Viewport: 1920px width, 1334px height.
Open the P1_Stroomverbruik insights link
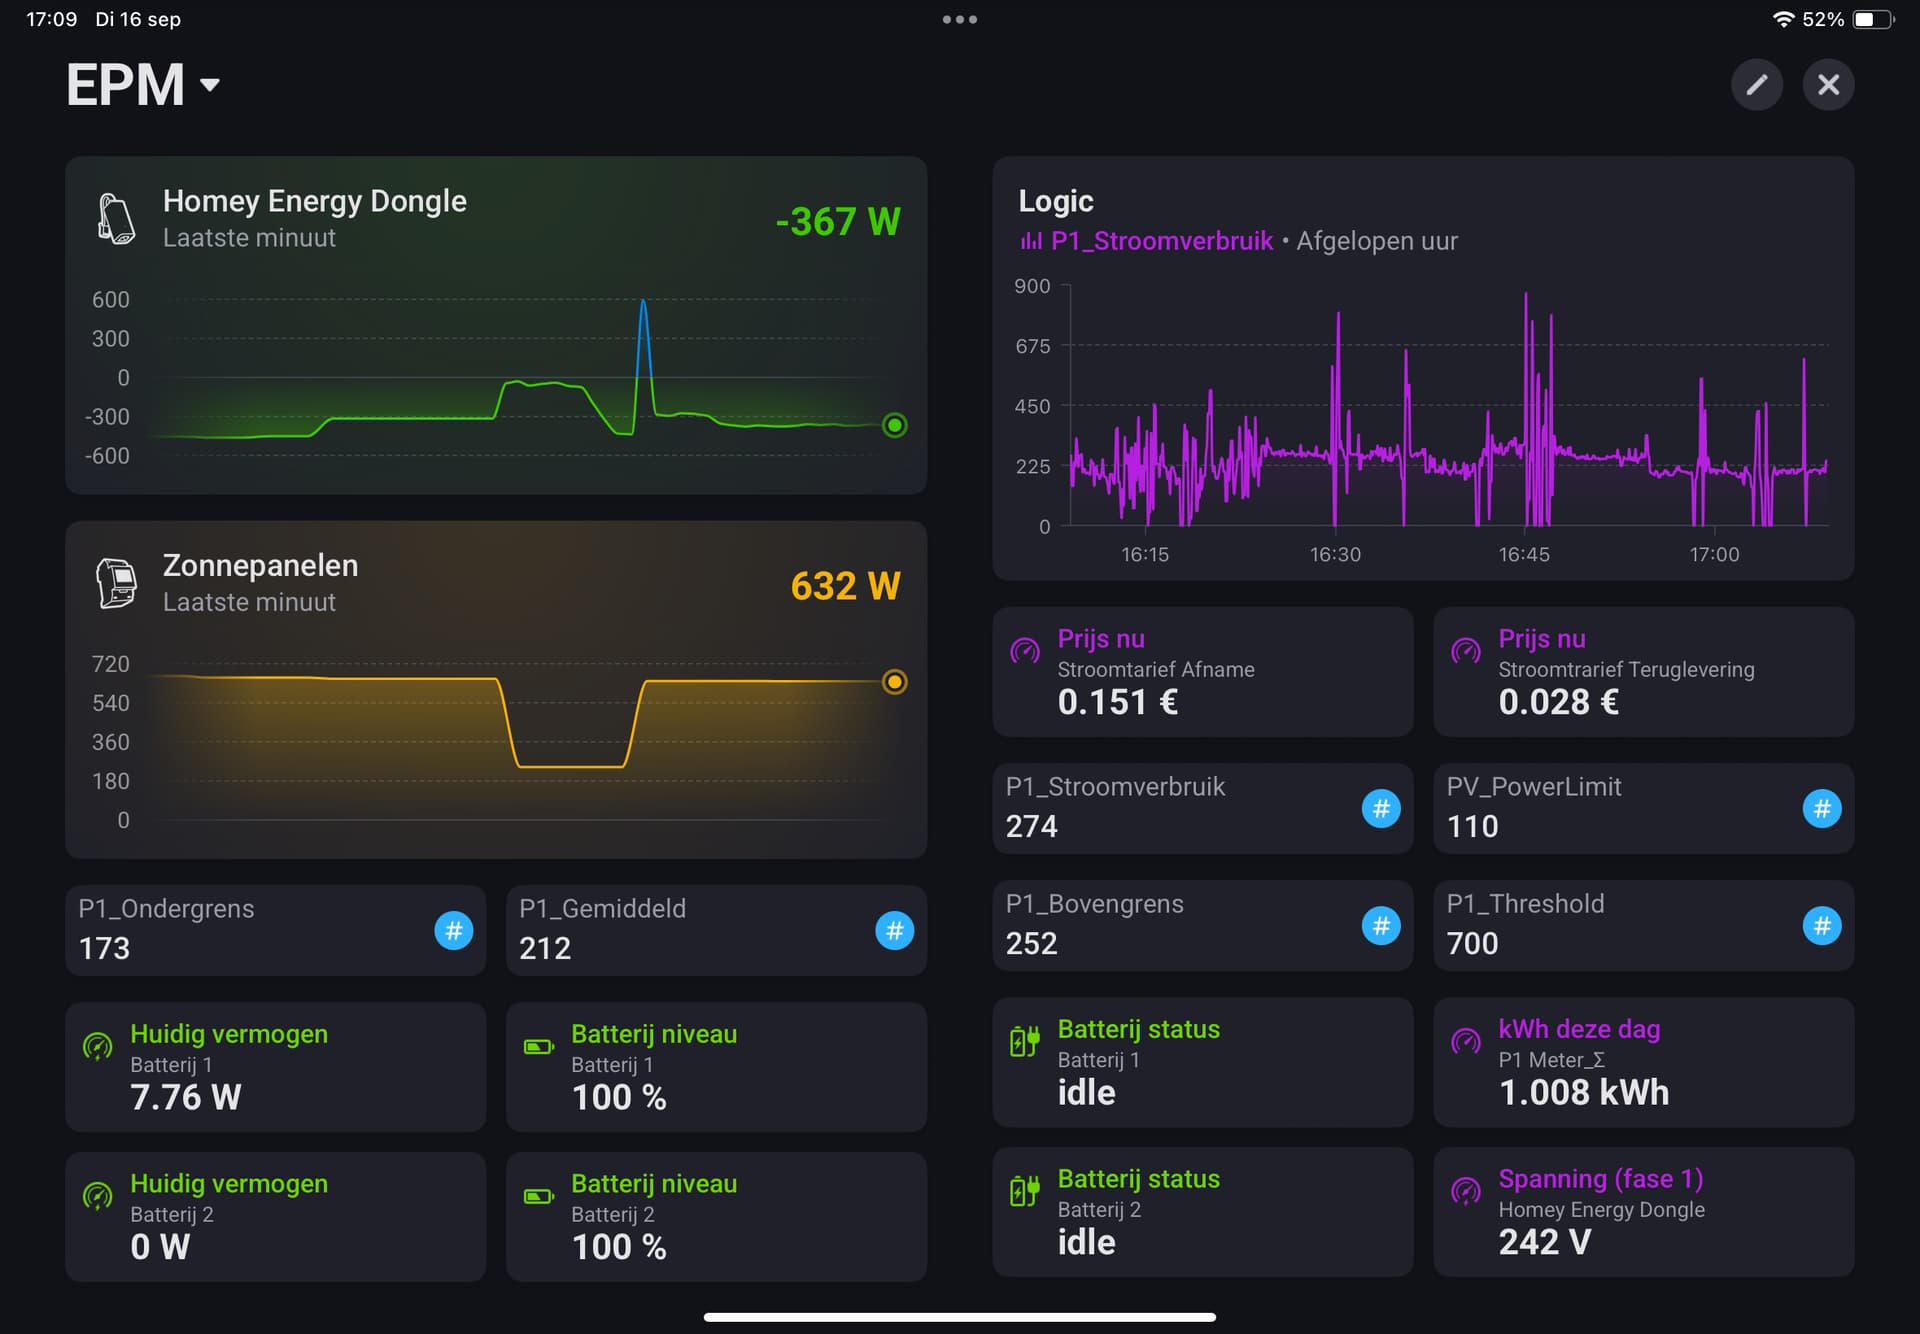[1160, 241]
